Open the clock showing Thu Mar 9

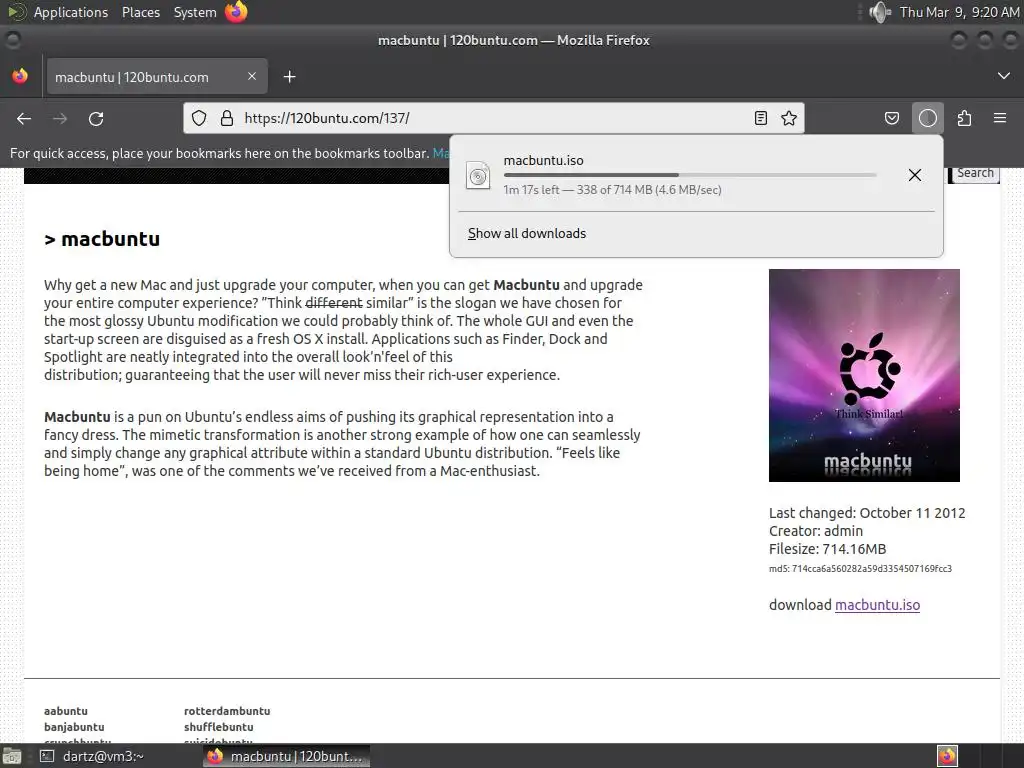[959, 12]
